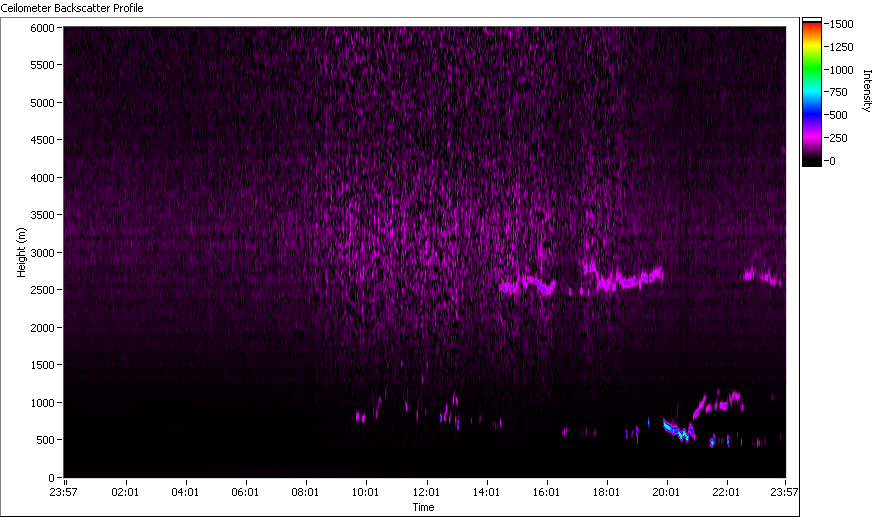Select the 2500 height axis label
This screenshot has width=876, height=517.
click(x=42, y=290)
